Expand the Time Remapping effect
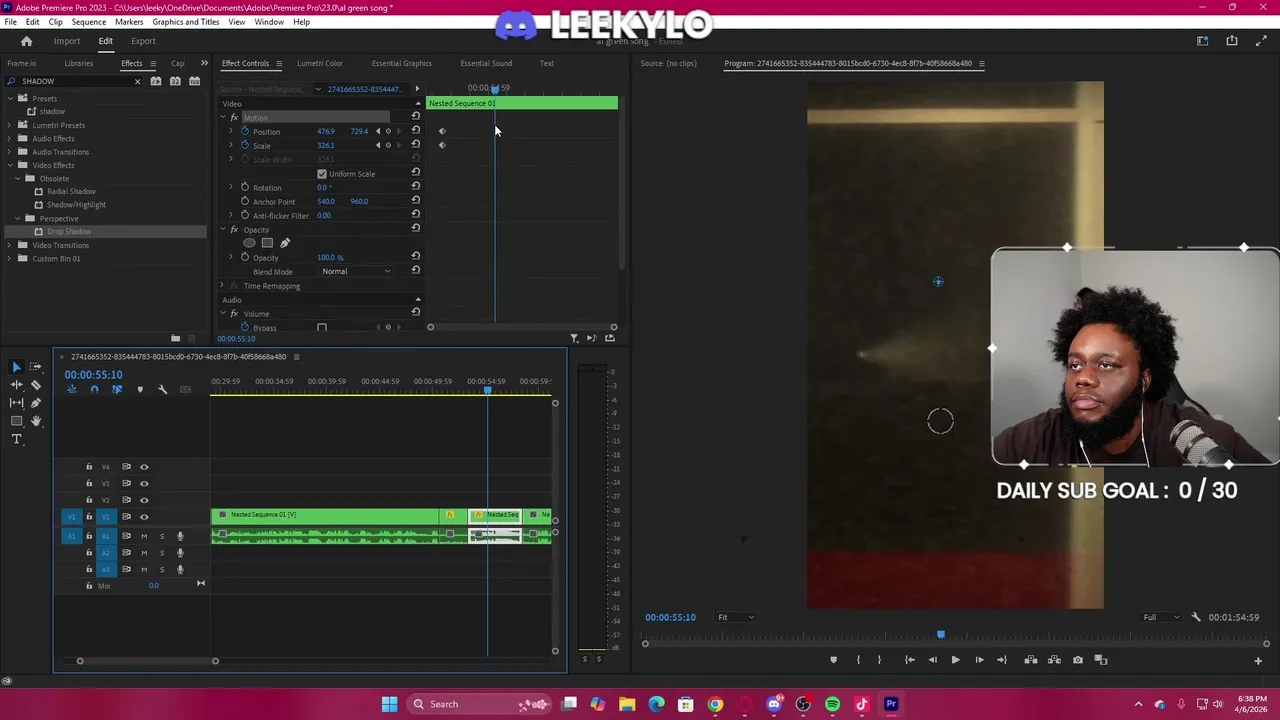The height and width of the screenshot is (720, 1280). pos(223,286)
